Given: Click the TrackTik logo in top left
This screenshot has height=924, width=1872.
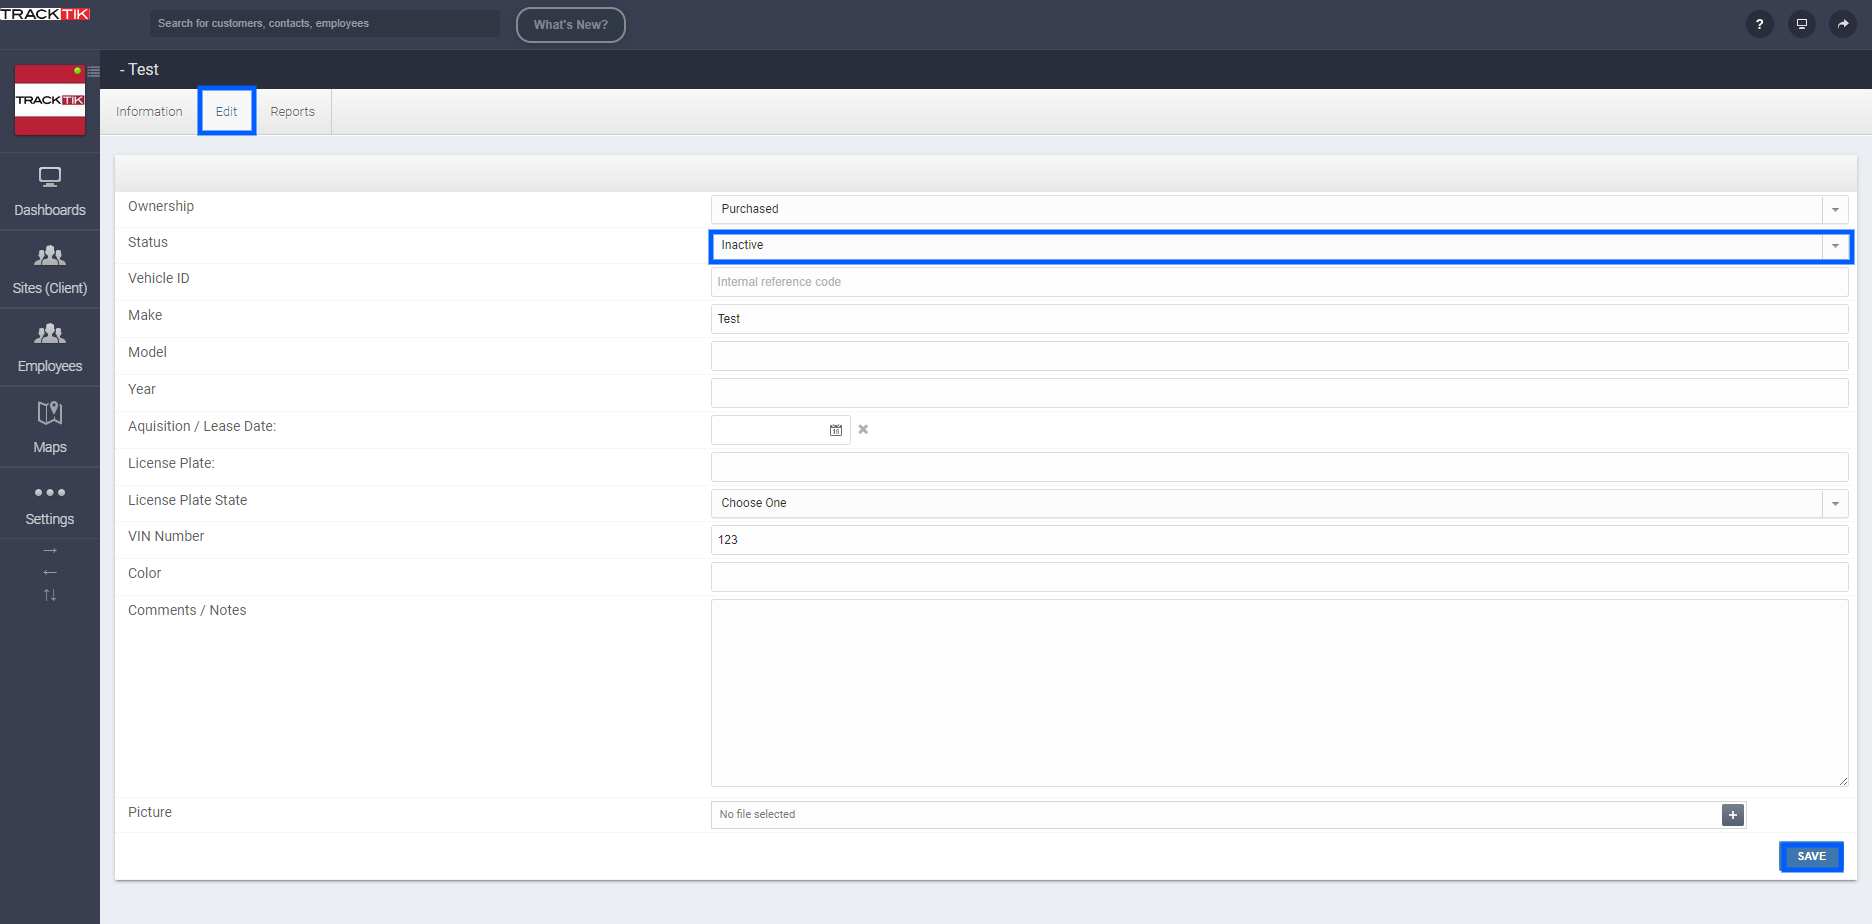Looking at the screenshot, I should [x=45, y=14].
